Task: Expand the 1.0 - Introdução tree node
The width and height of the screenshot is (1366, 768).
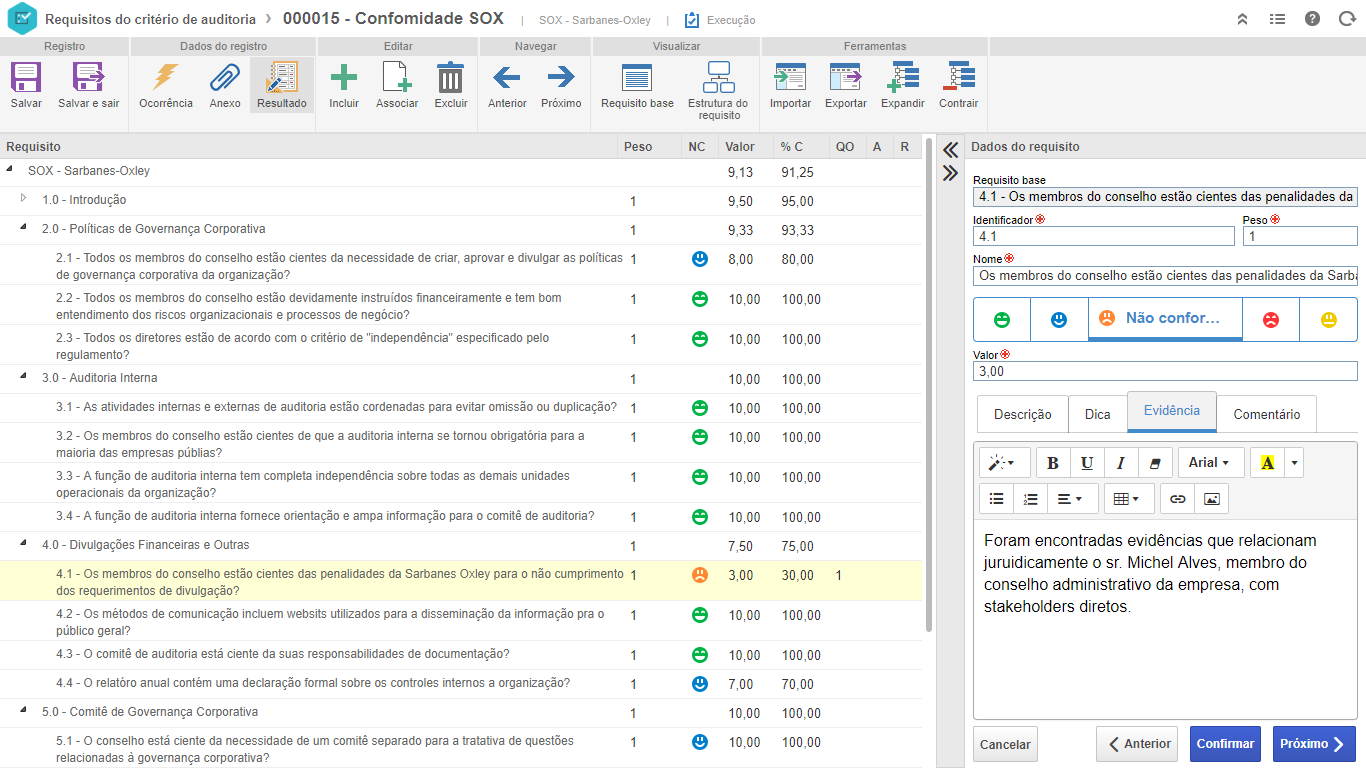Action: click(x=24, y=199)
